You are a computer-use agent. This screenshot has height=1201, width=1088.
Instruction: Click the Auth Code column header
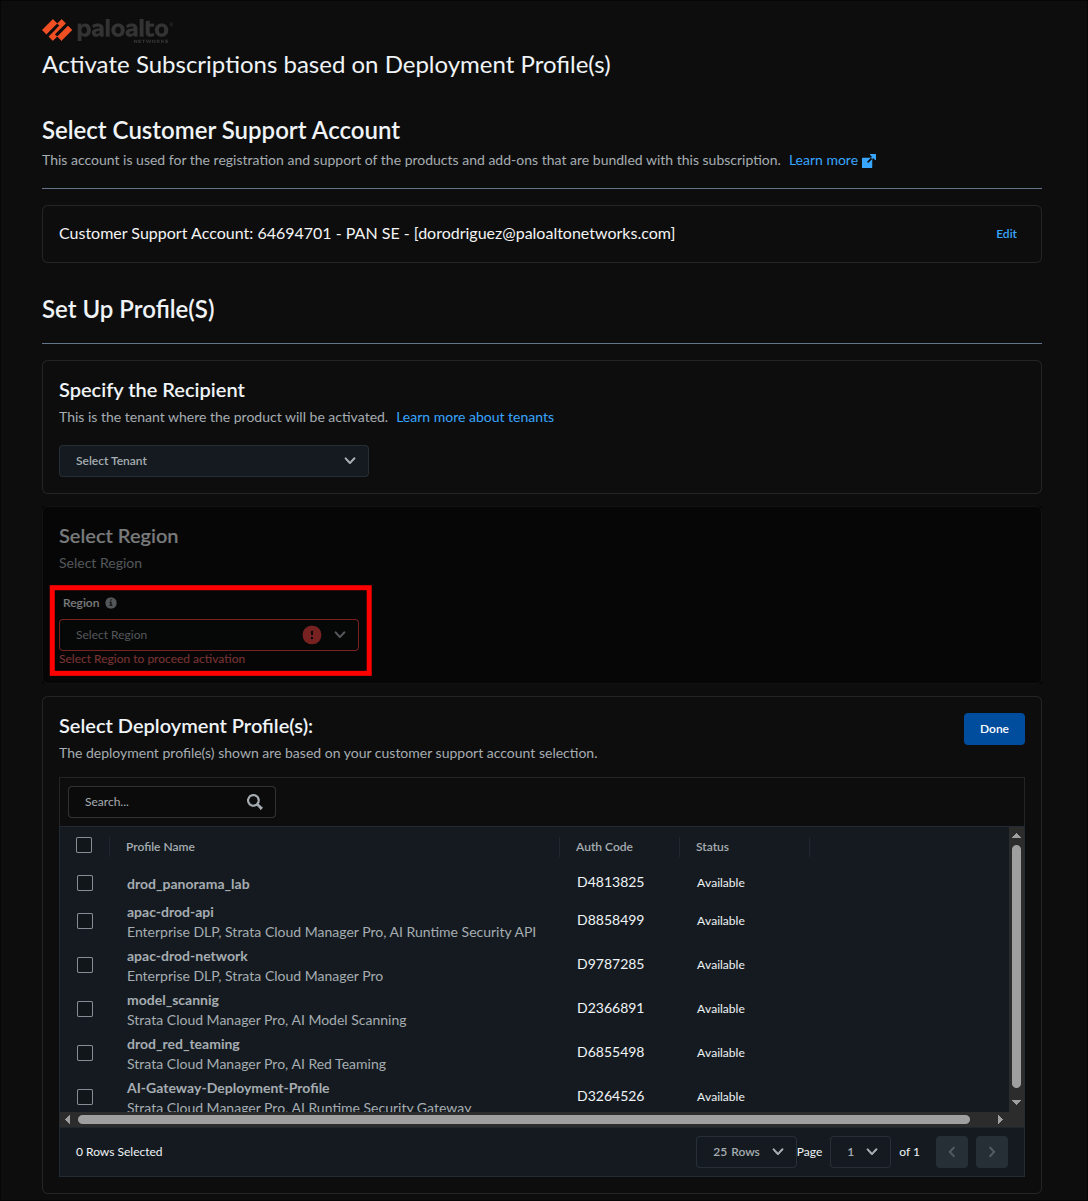pyautogui.click(x=604, y=847)
